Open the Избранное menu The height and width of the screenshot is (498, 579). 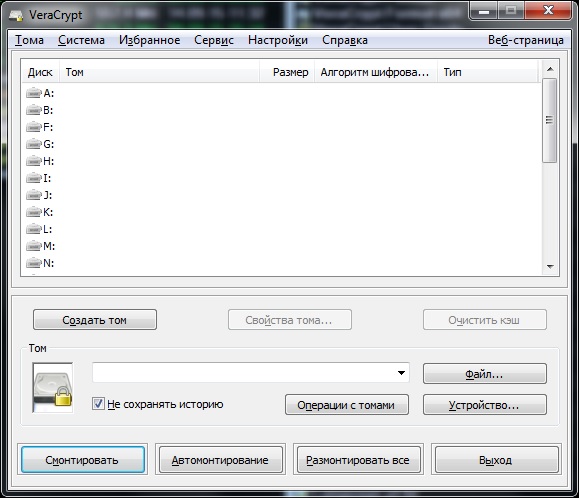pos(150,40)
